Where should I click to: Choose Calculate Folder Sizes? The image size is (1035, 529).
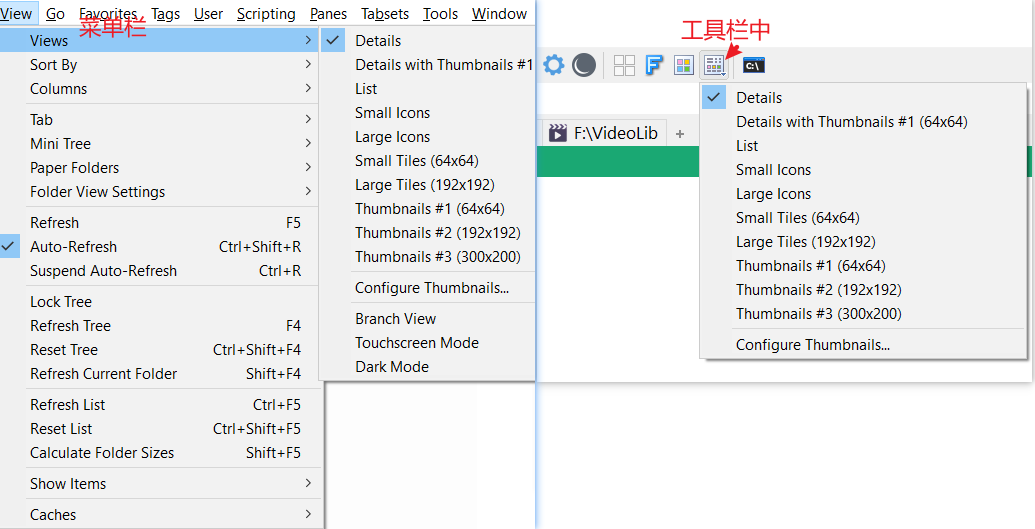point(159,453)
